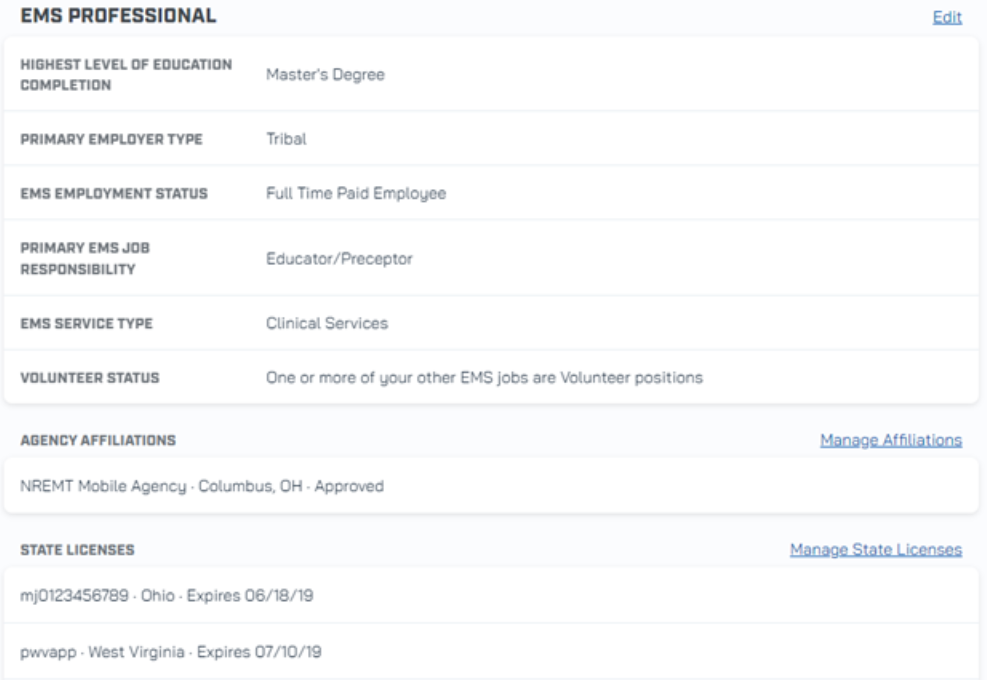Click the Clinical Services service type value
Screen dimensions: 987x680
326,324
